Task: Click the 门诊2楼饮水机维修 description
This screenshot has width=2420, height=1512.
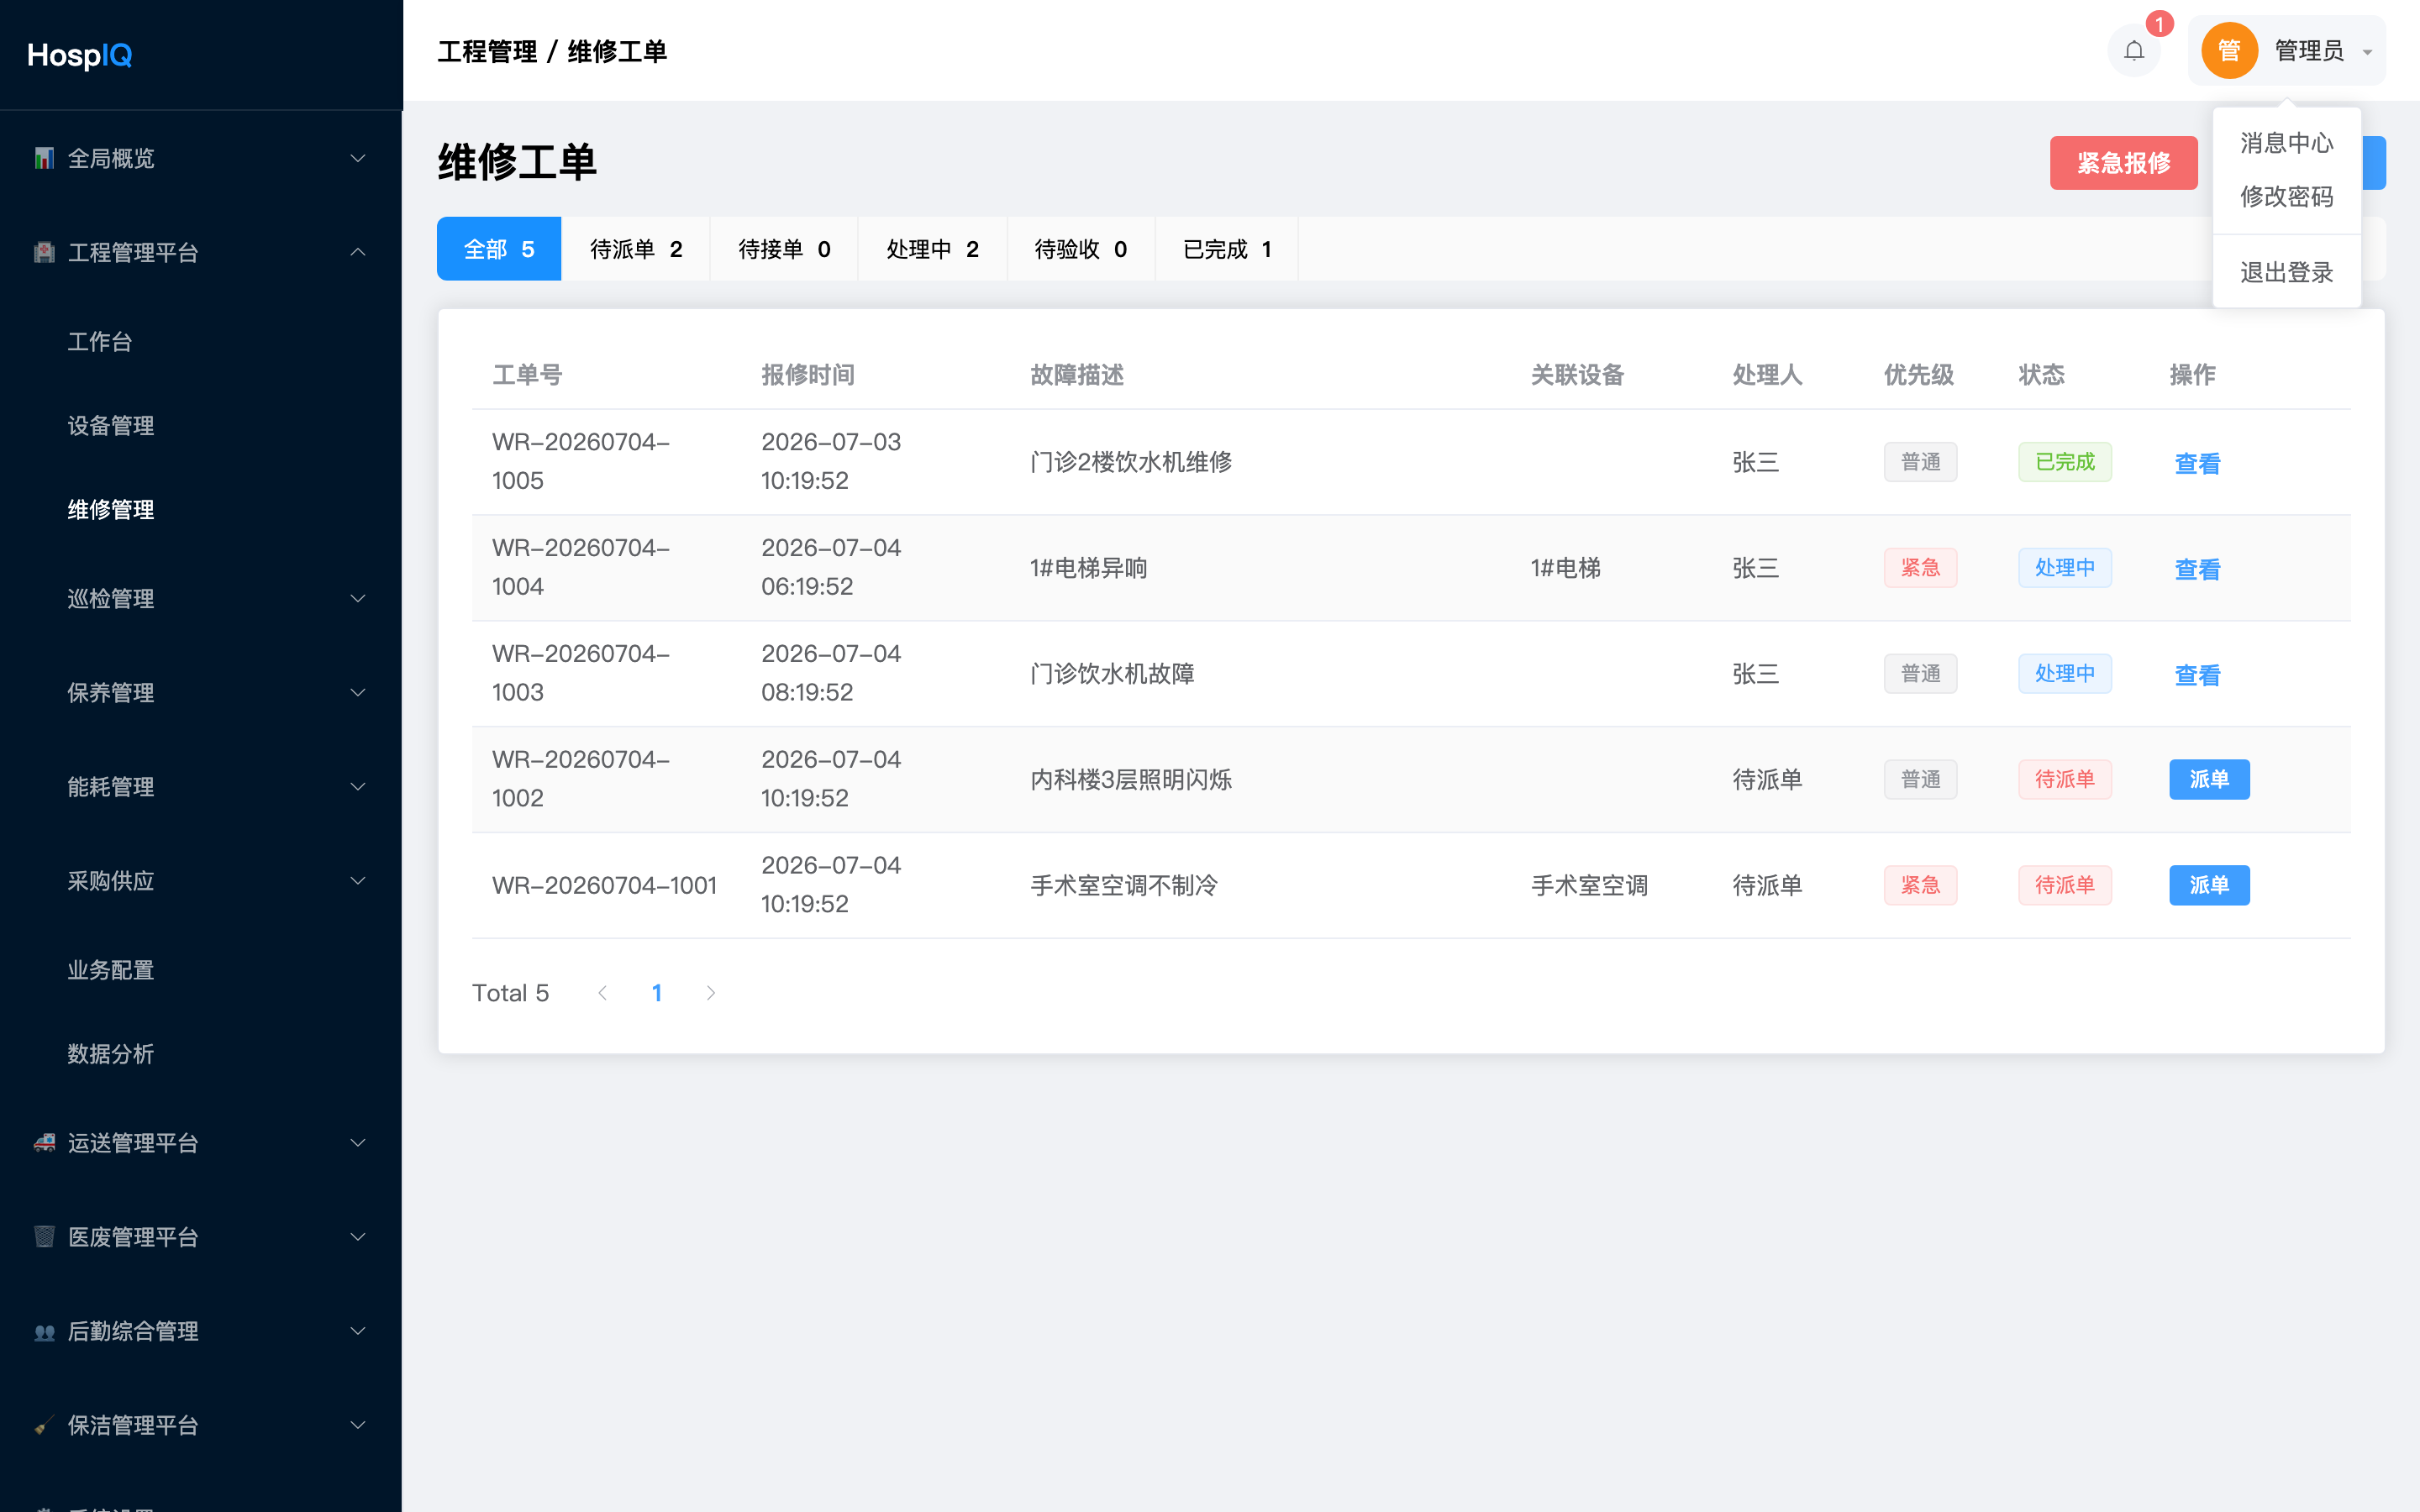Action: (1131, 462)
